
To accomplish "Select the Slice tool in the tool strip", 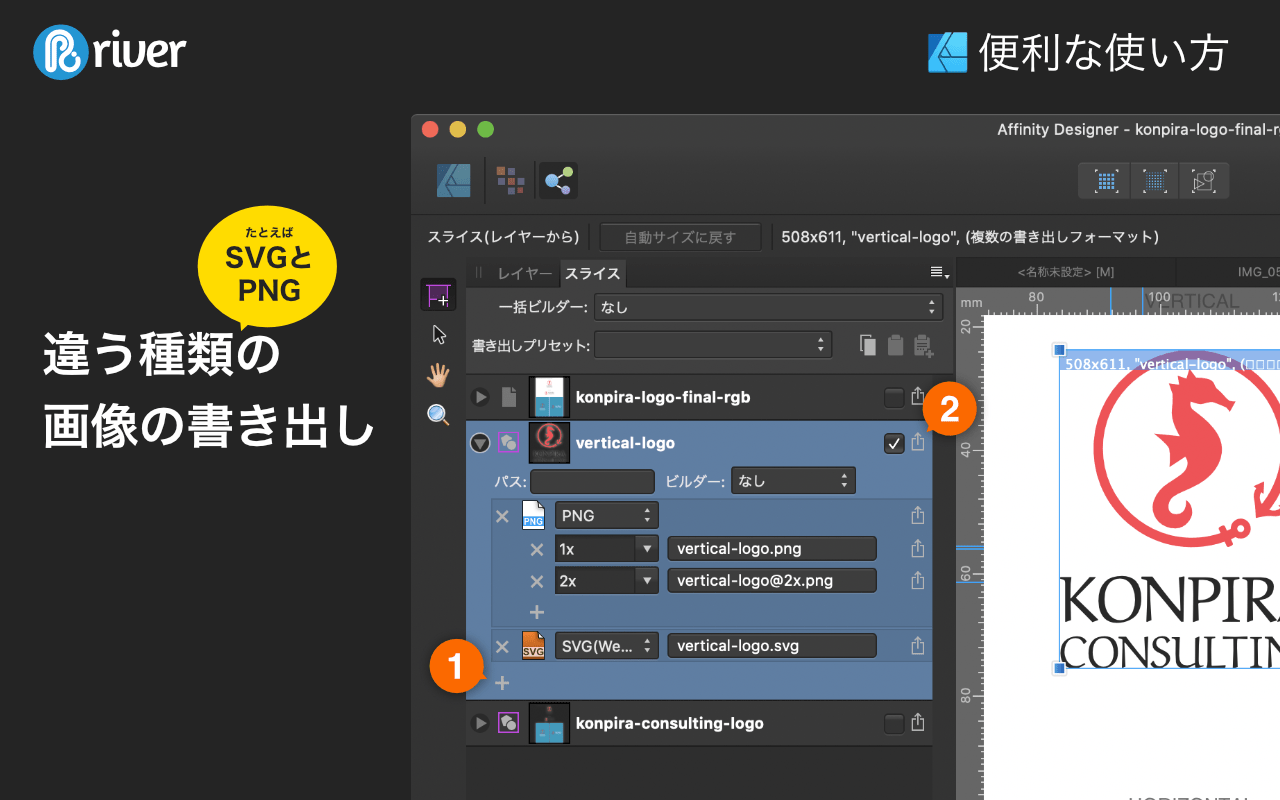I will (x=438, y=295).
